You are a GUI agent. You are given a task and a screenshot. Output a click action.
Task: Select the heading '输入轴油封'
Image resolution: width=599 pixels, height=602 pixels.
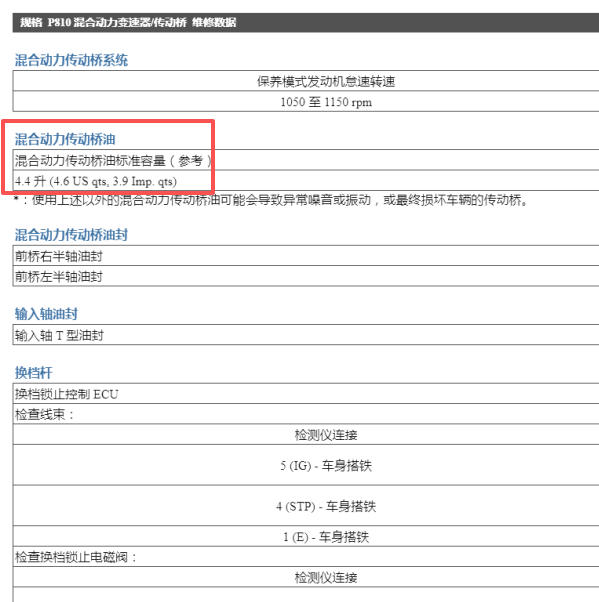46,314
